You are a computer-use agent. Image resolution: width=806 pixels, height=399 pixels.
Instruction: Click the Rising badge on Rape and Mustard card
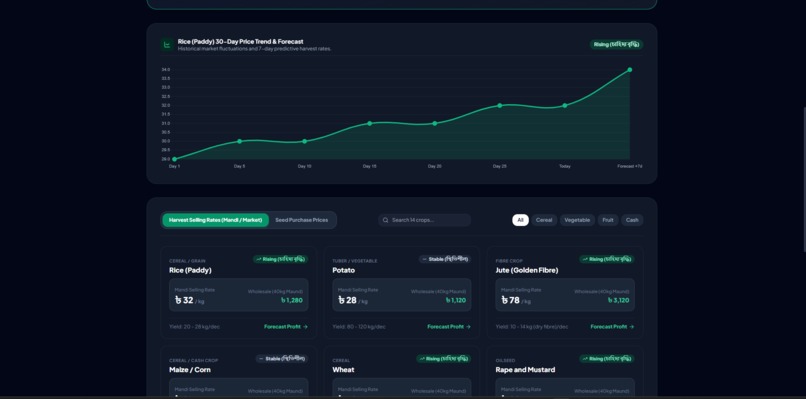(x=607, y=358)
